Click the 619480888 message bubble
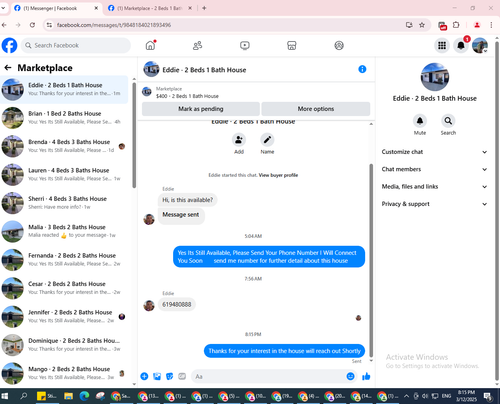The width and height of the screenshot is (500, 404). tap(177, 304)
